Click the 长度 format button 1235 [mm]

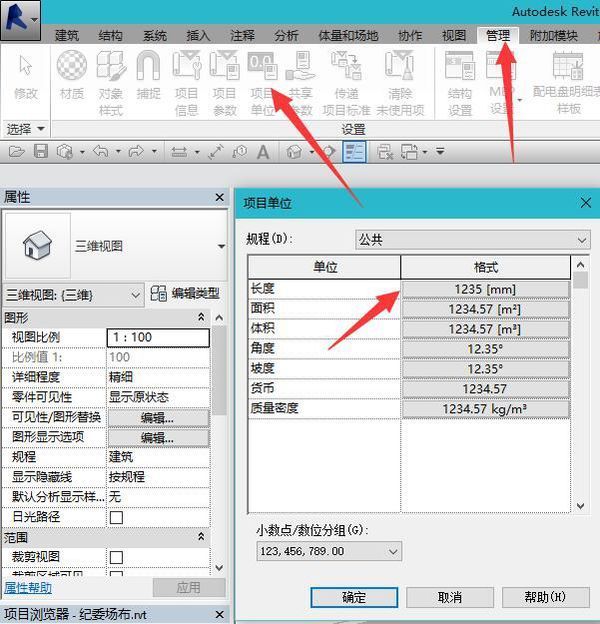(x=485, y=289)
